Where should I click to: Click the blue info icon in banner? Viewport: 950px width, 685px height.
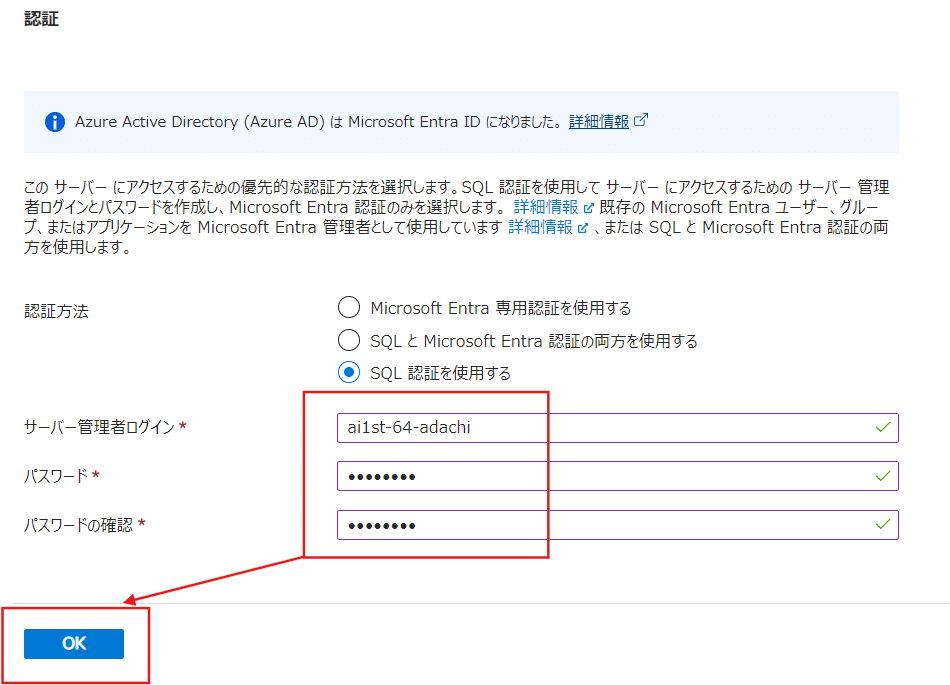pyautogui.click(x=55, y=122)
